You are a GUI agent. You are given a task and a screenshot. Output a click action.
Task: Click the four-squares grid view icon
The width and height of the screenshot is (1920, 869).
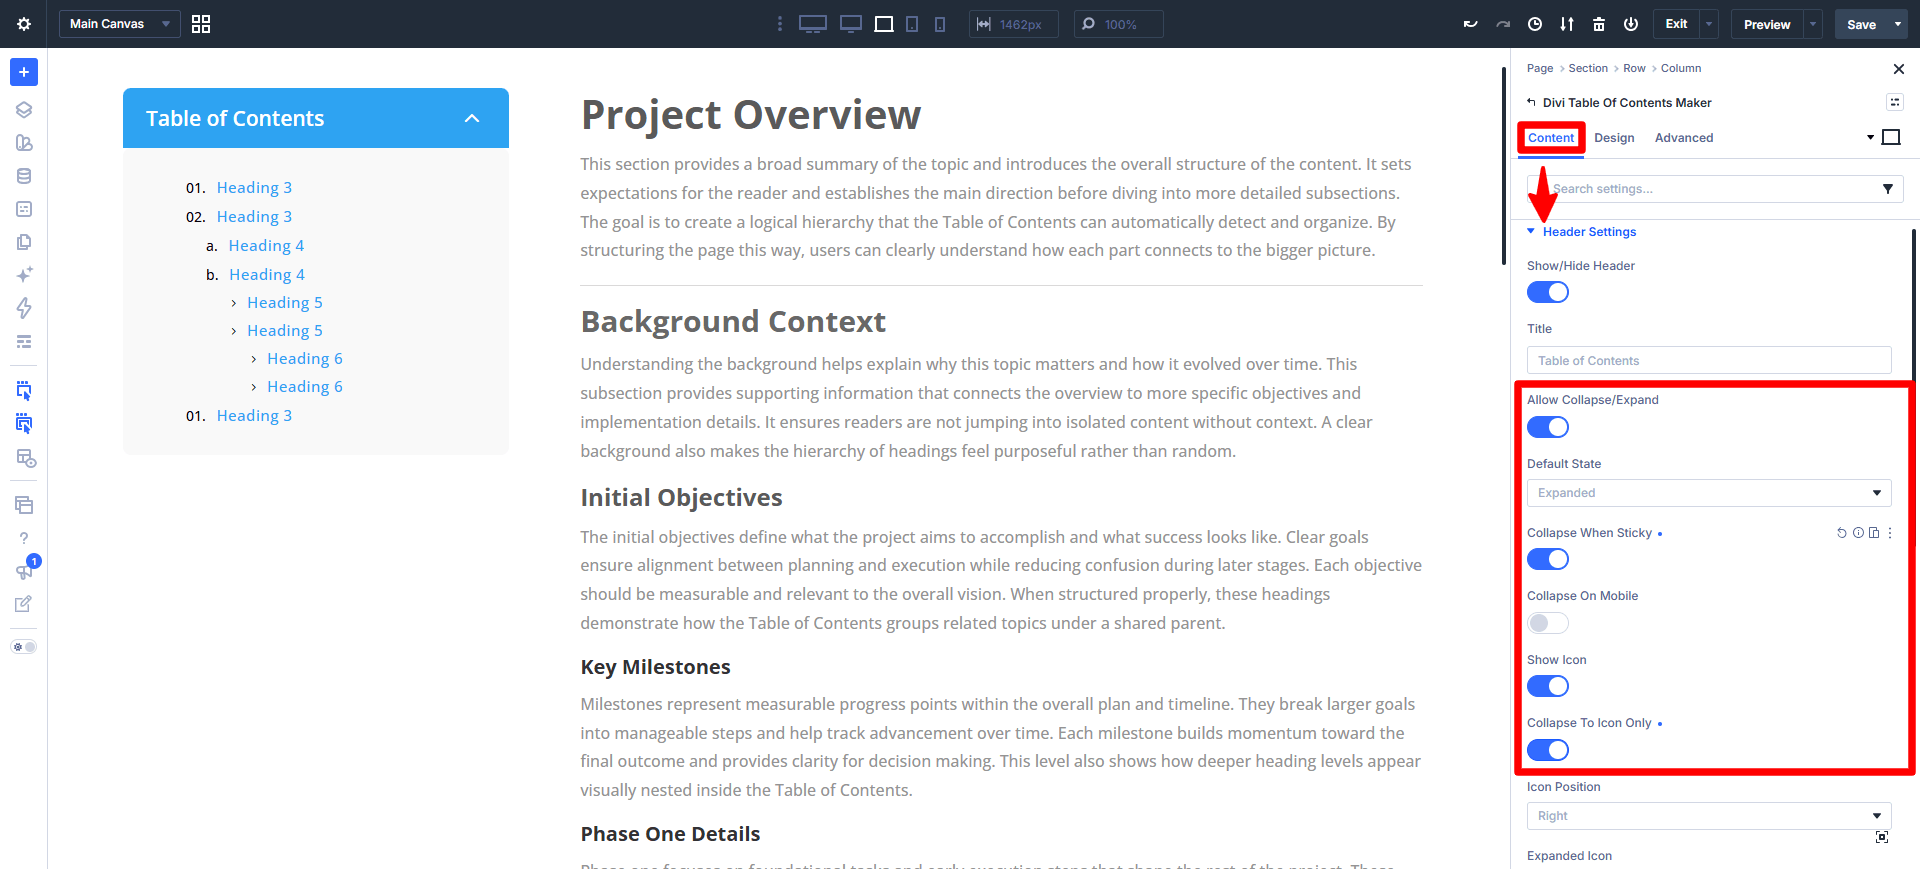[x=201, y=24]
